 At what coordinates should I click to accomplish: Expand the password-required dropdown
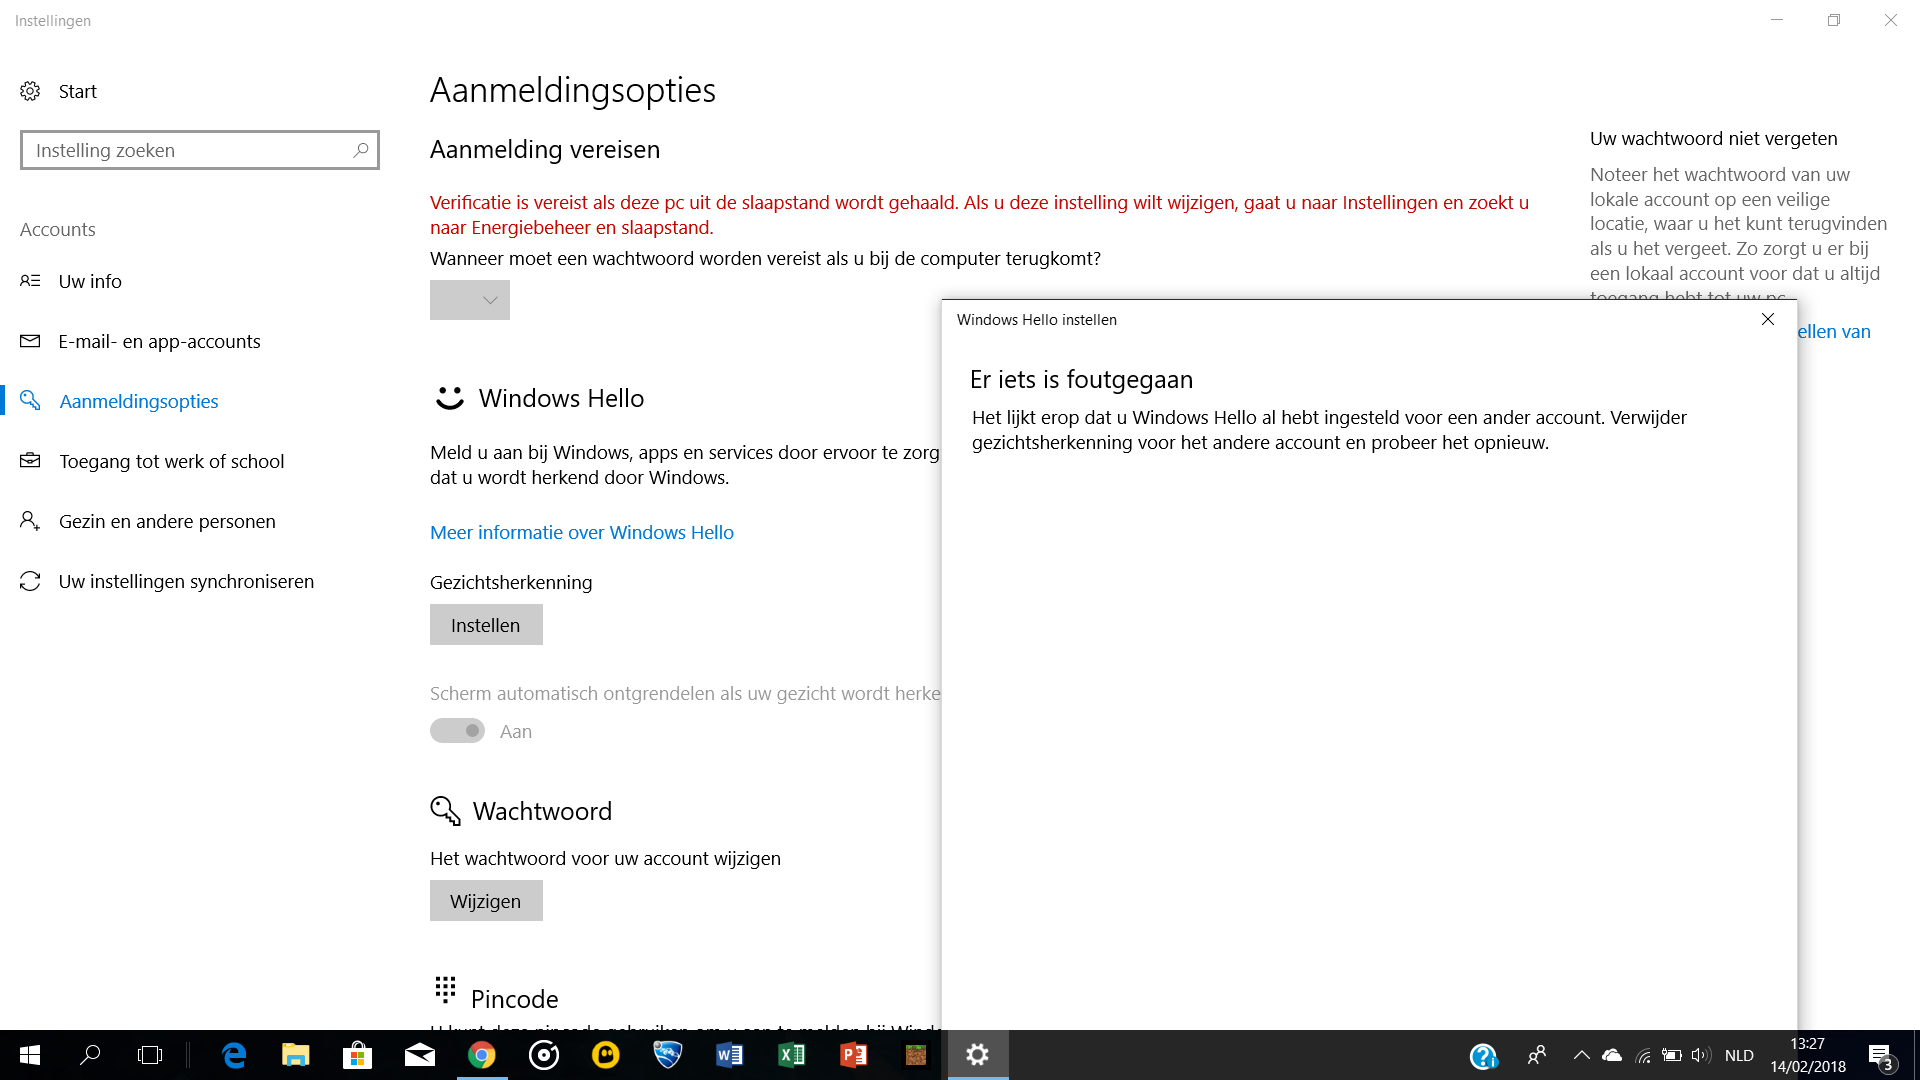[x=470, y=300]
